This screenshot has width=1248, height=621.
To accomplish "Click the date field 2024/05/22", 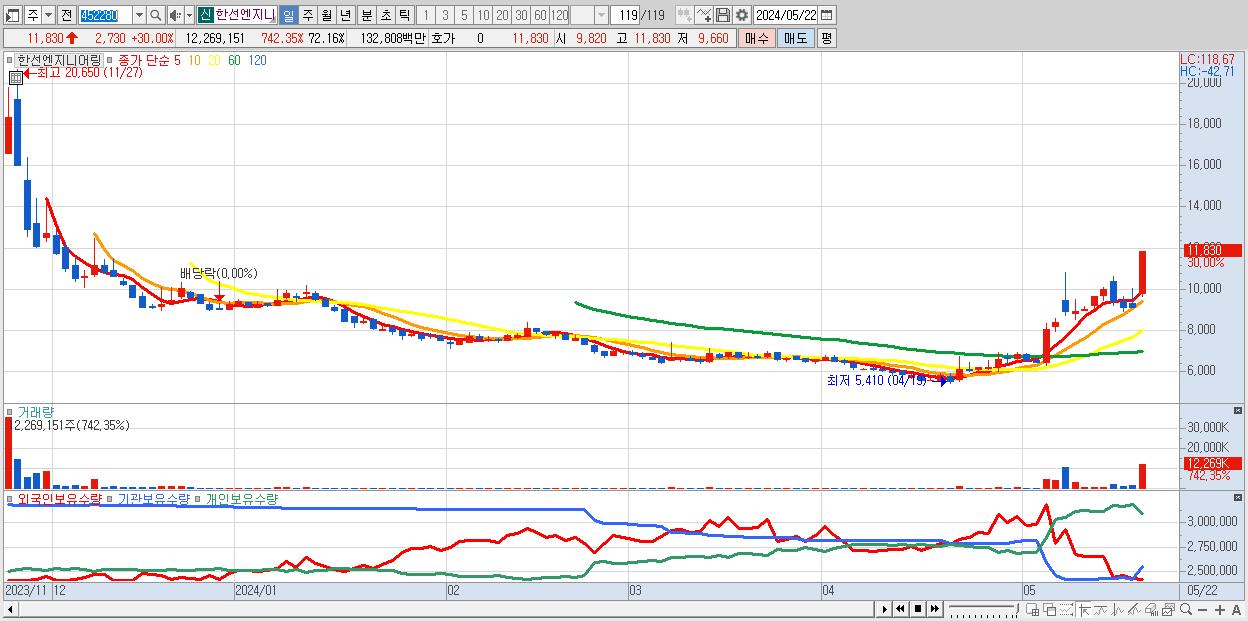I will click(x=786, y=15).
